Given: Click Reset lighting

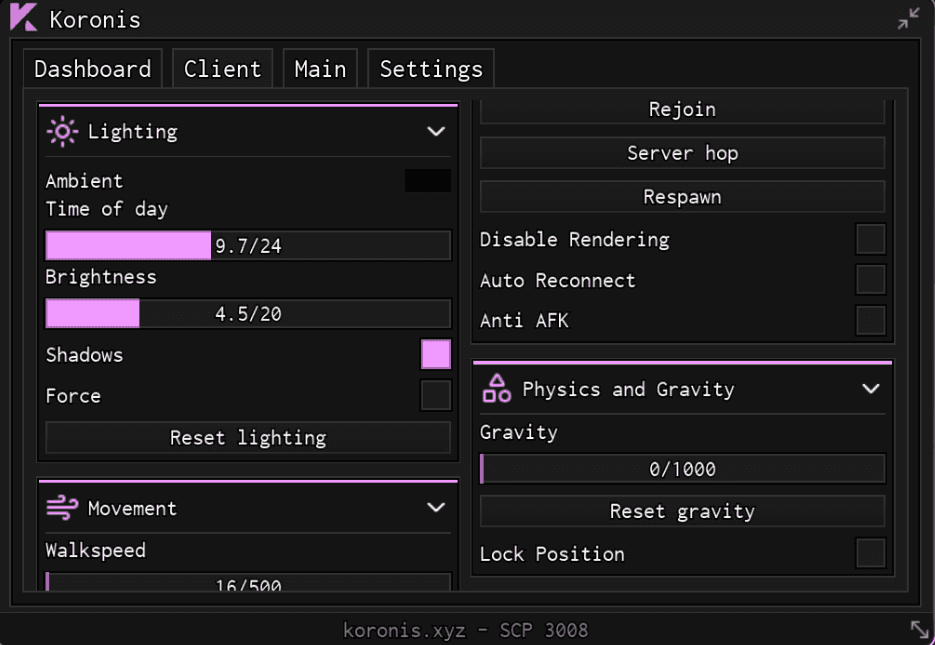Looking at the screenshot, I should (x=247, y=437).
